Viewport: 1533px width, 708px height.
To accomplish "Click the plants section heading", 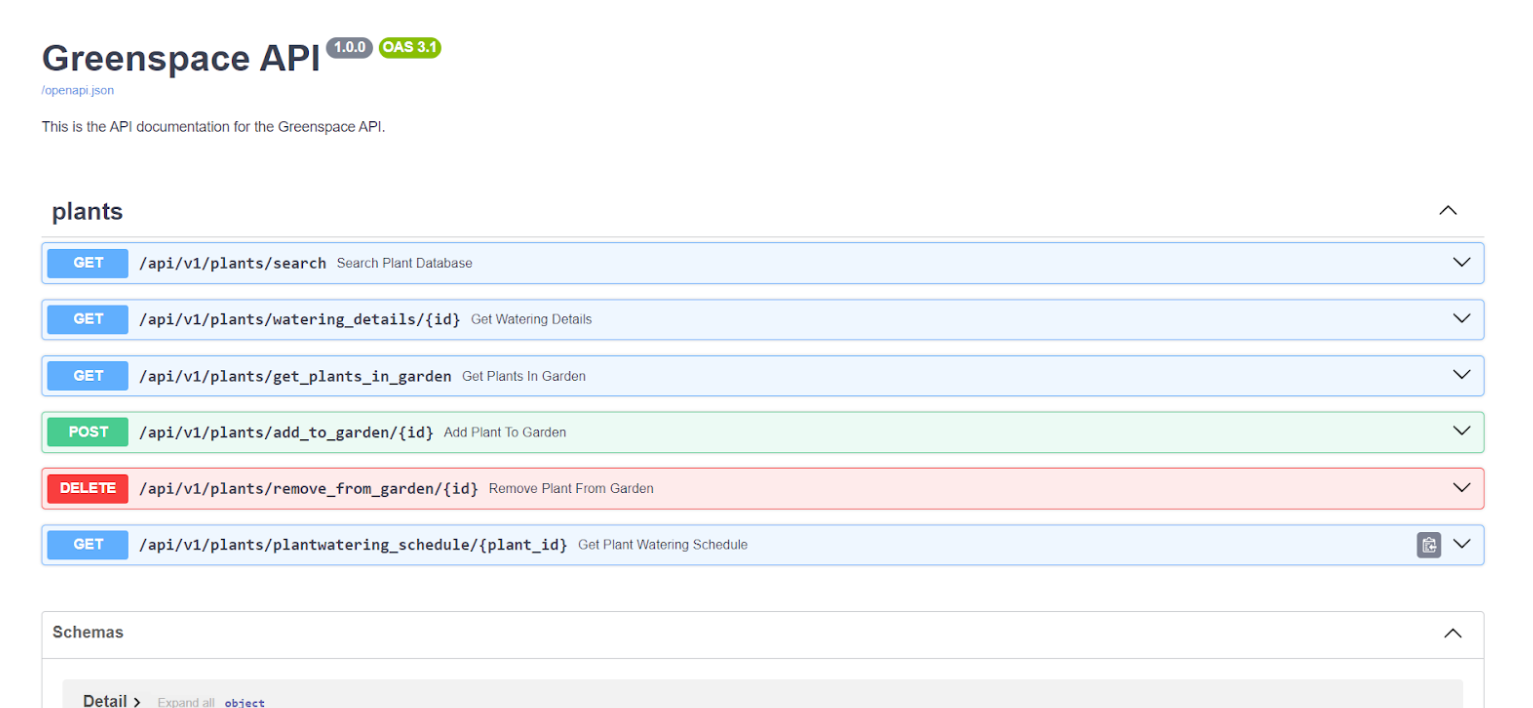I will [88, 212].
